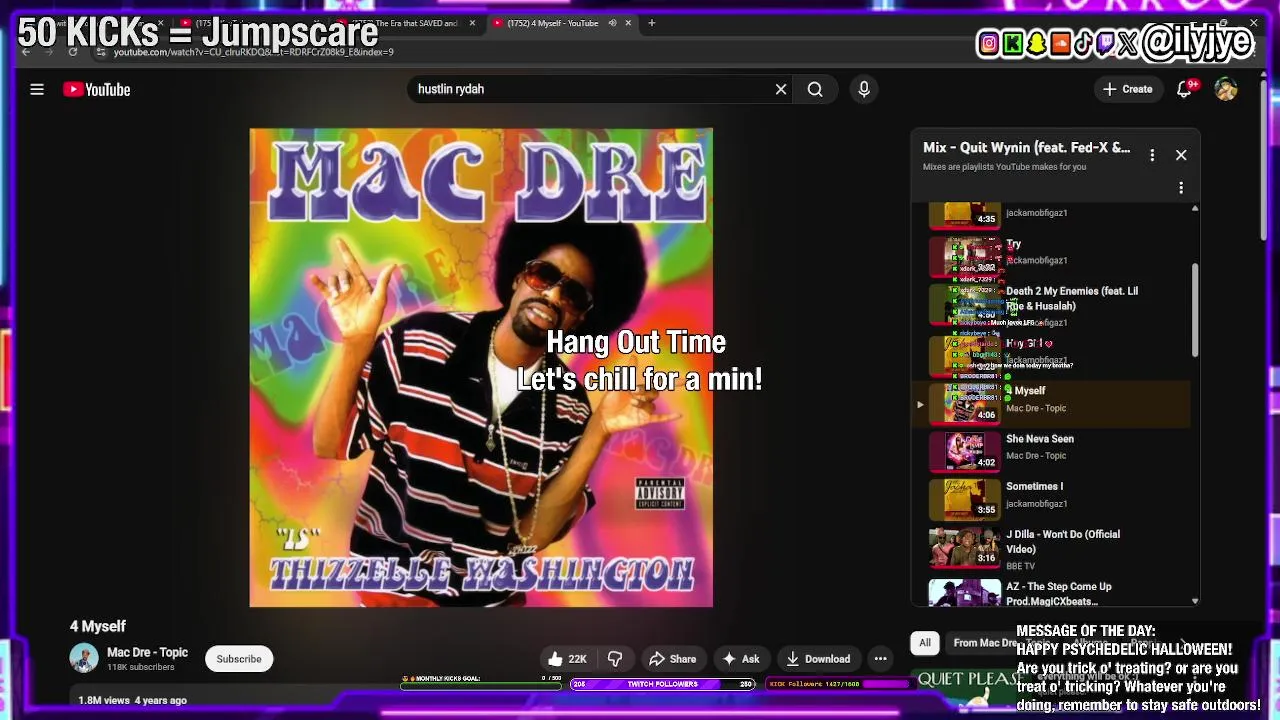1280x720 pixels.
Task: Open Mac Dre channel avatar
Action: coord(84,658)
